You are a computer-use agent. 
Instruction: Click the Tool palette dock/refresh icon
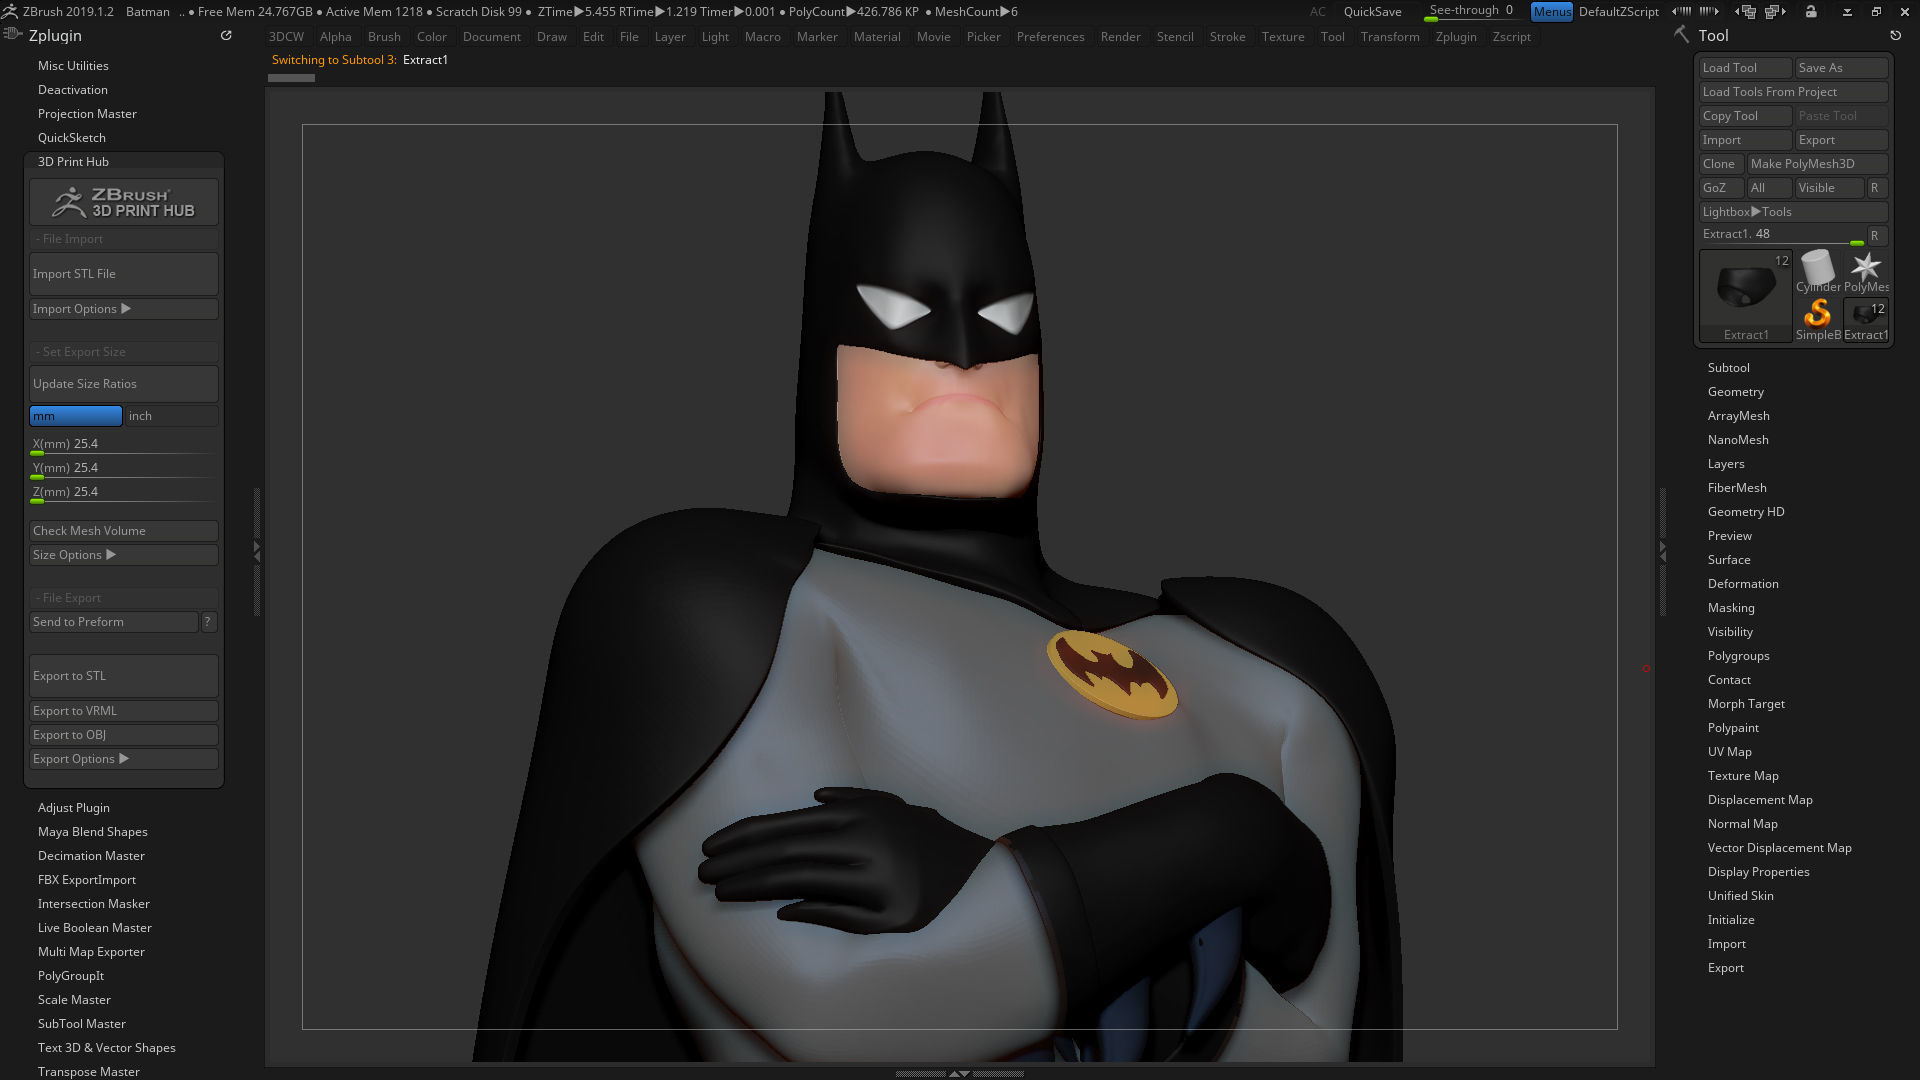point(1895,35)
